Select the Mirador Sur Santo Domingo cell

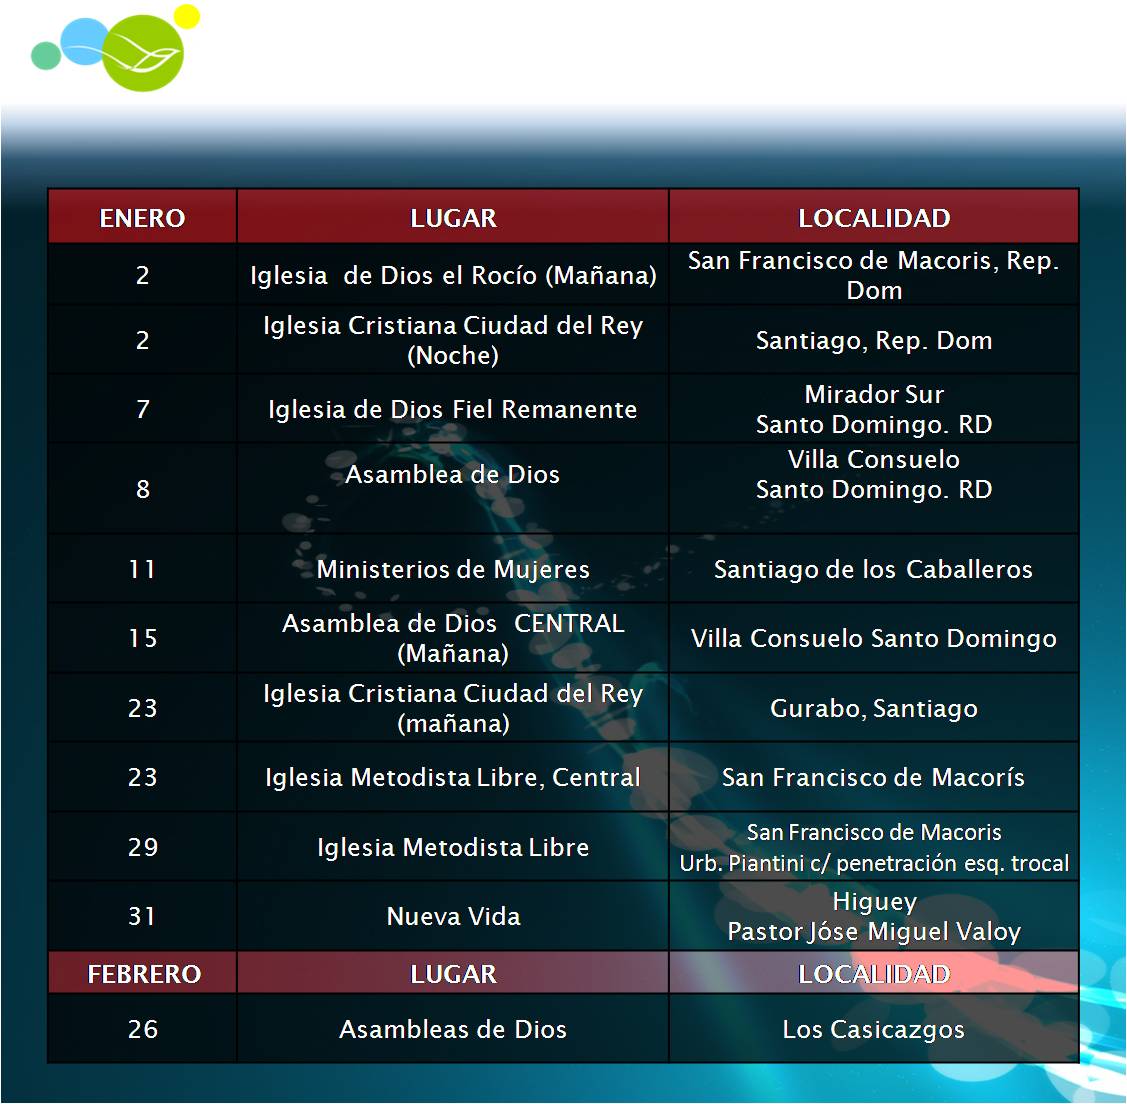coord(873,410)
